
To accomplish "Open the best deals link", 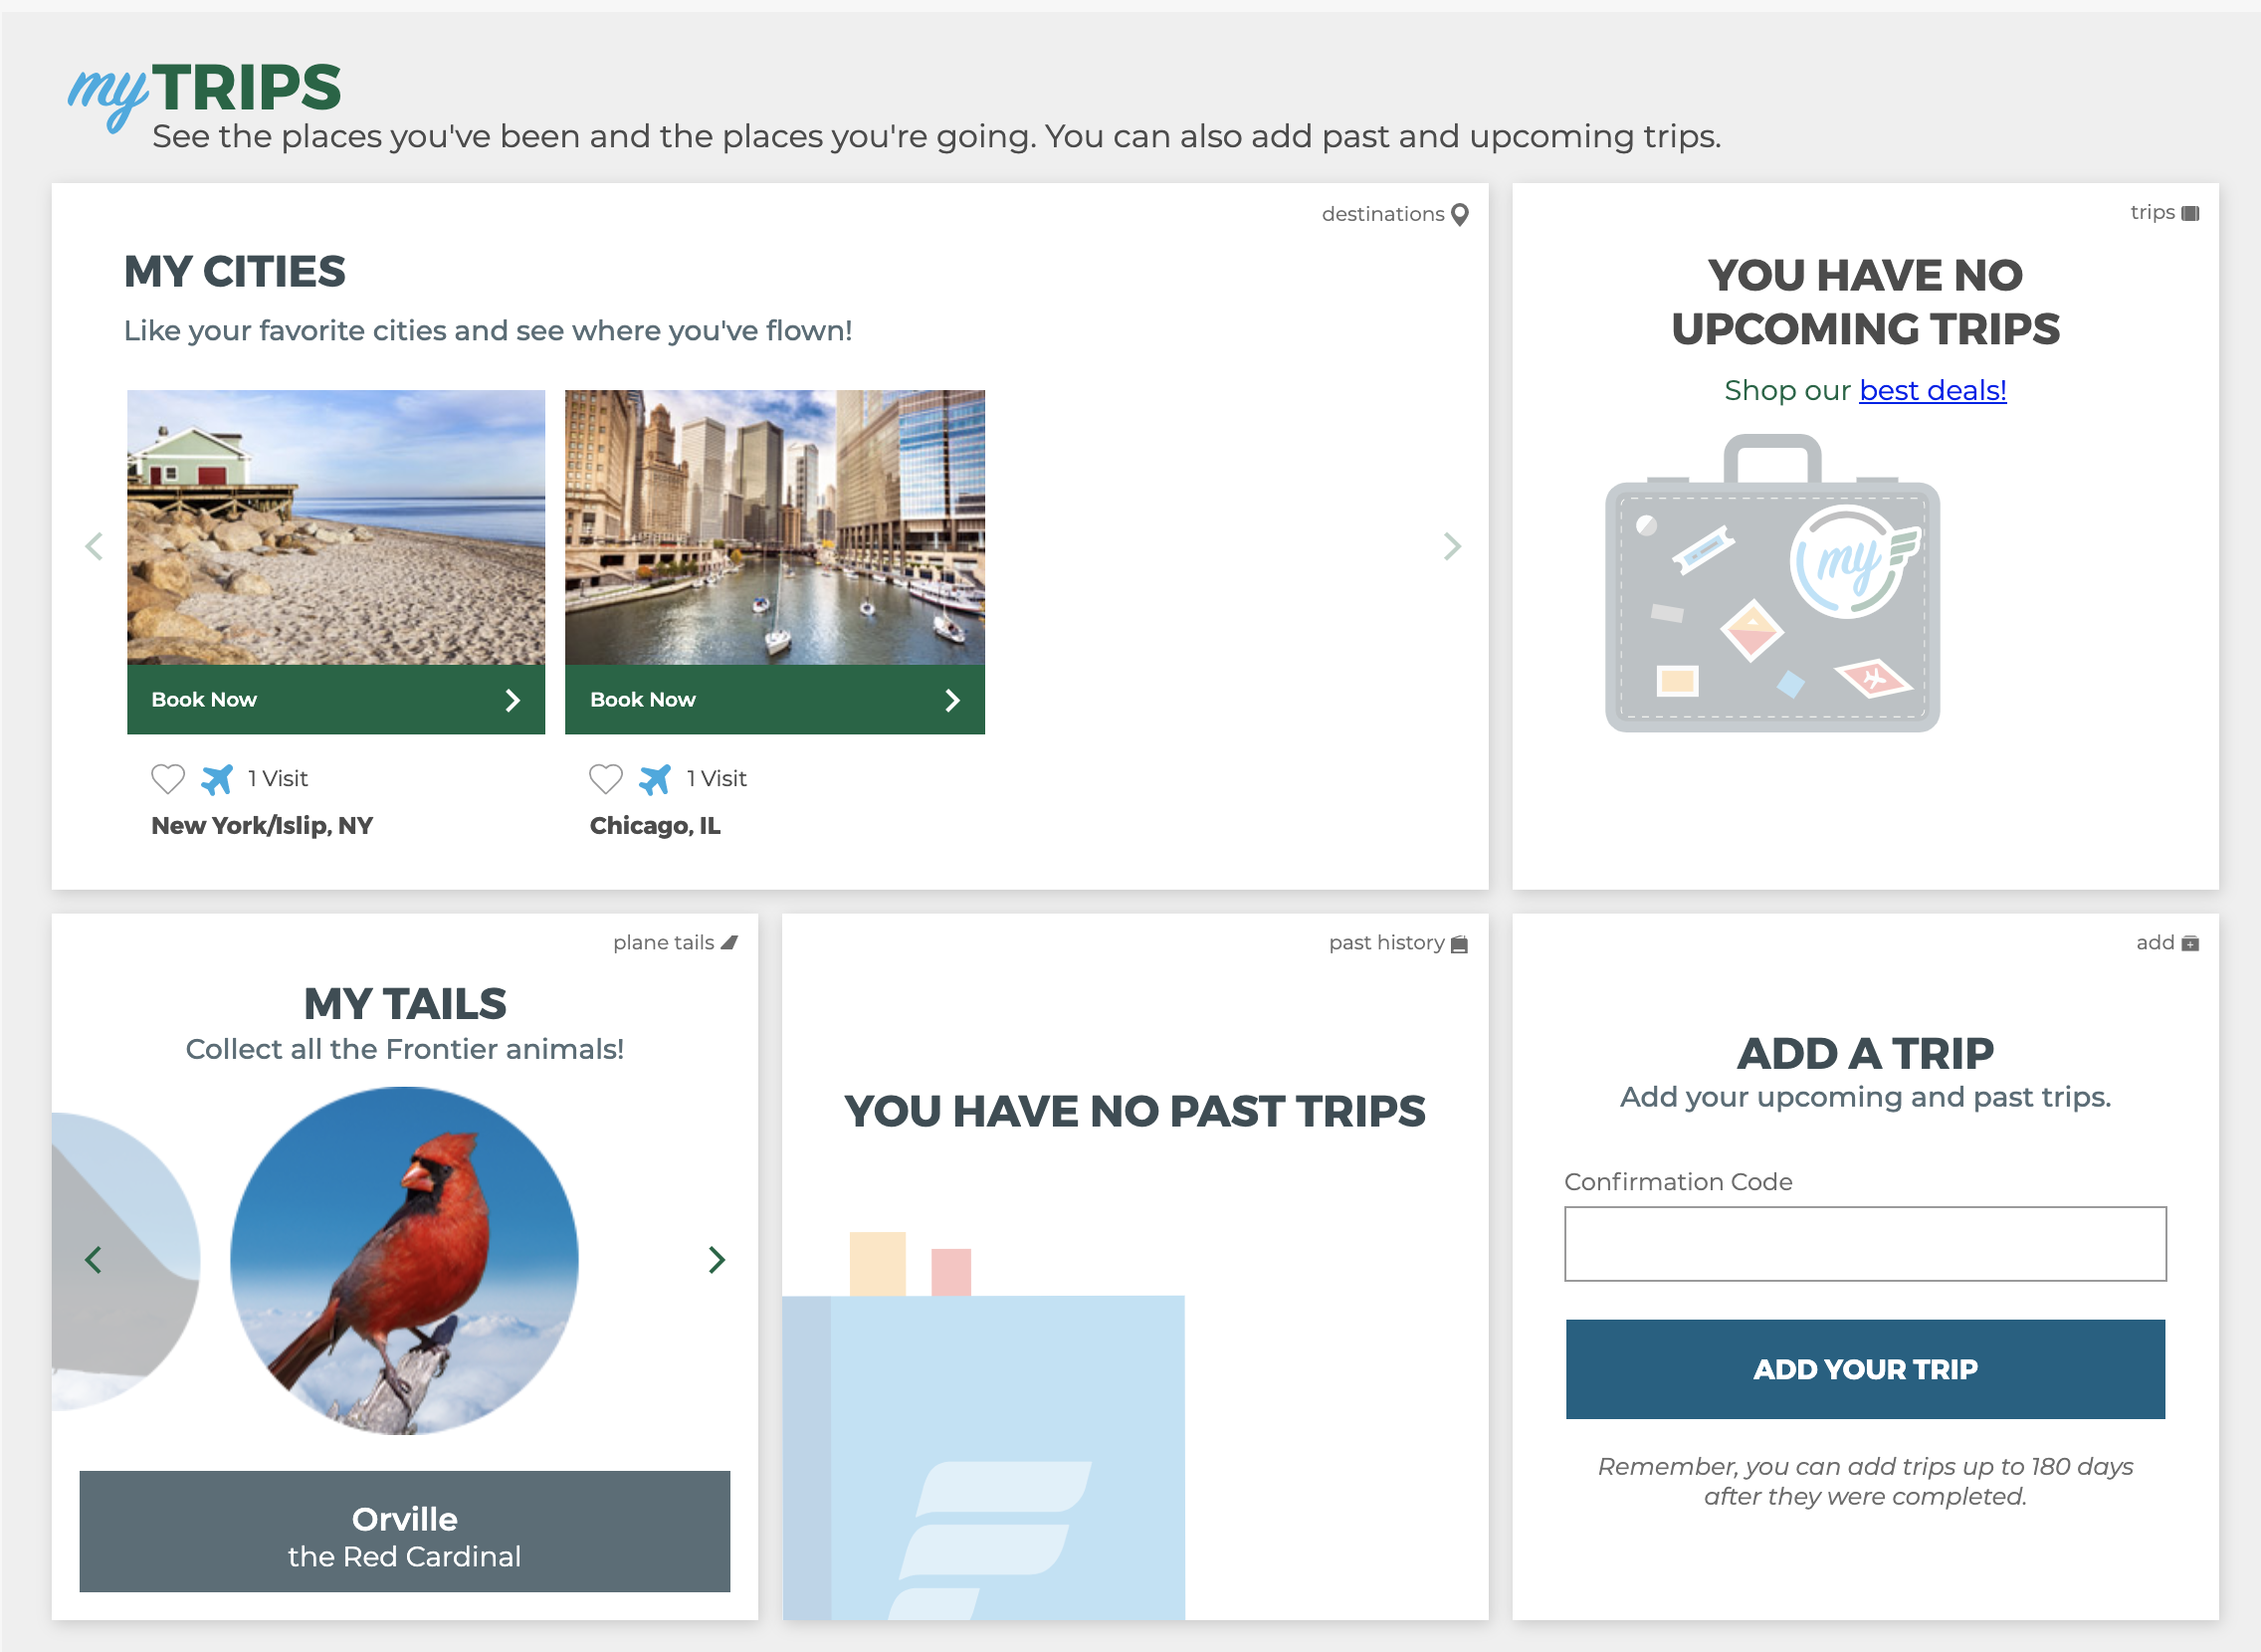I will (x=1932, y=390).
